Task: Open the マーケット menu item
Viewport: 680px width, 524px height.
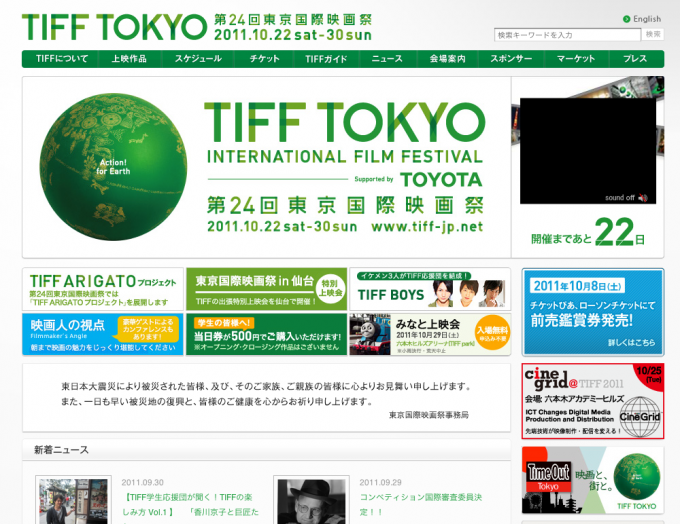Action: tap(576, 59)
